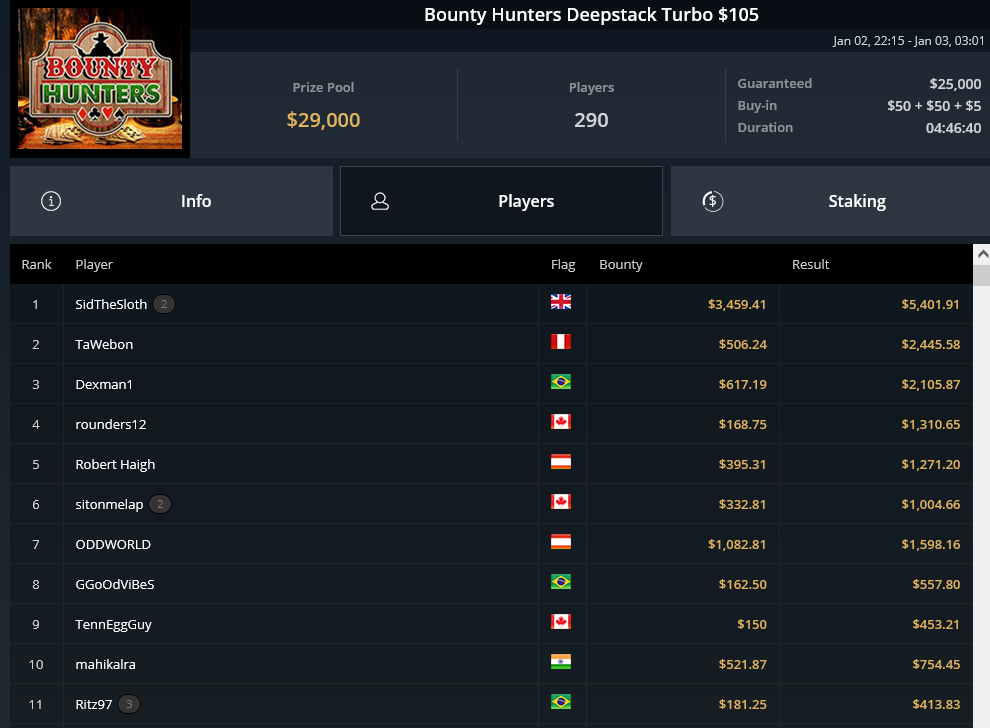Screen dimensions: 990x728
Task: Click the $1,598.16 result value
Action: point(931,544)
